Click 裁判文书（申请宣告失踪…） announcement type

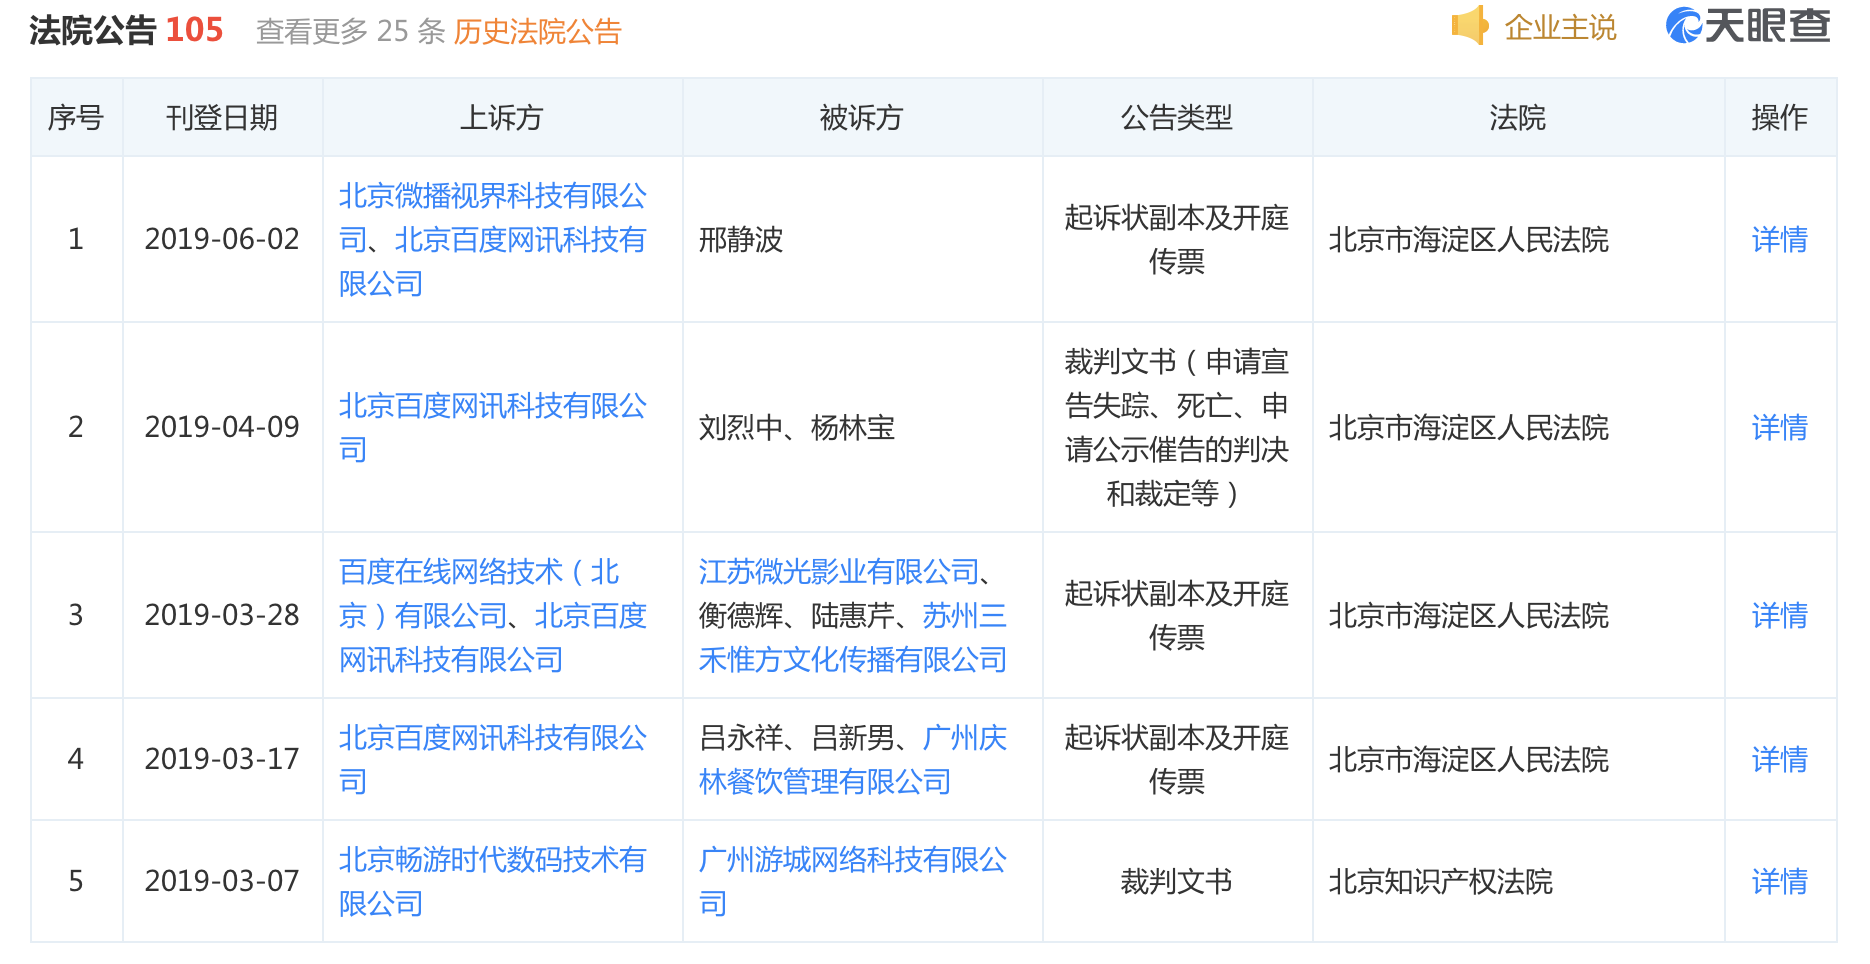[1177, 428]
